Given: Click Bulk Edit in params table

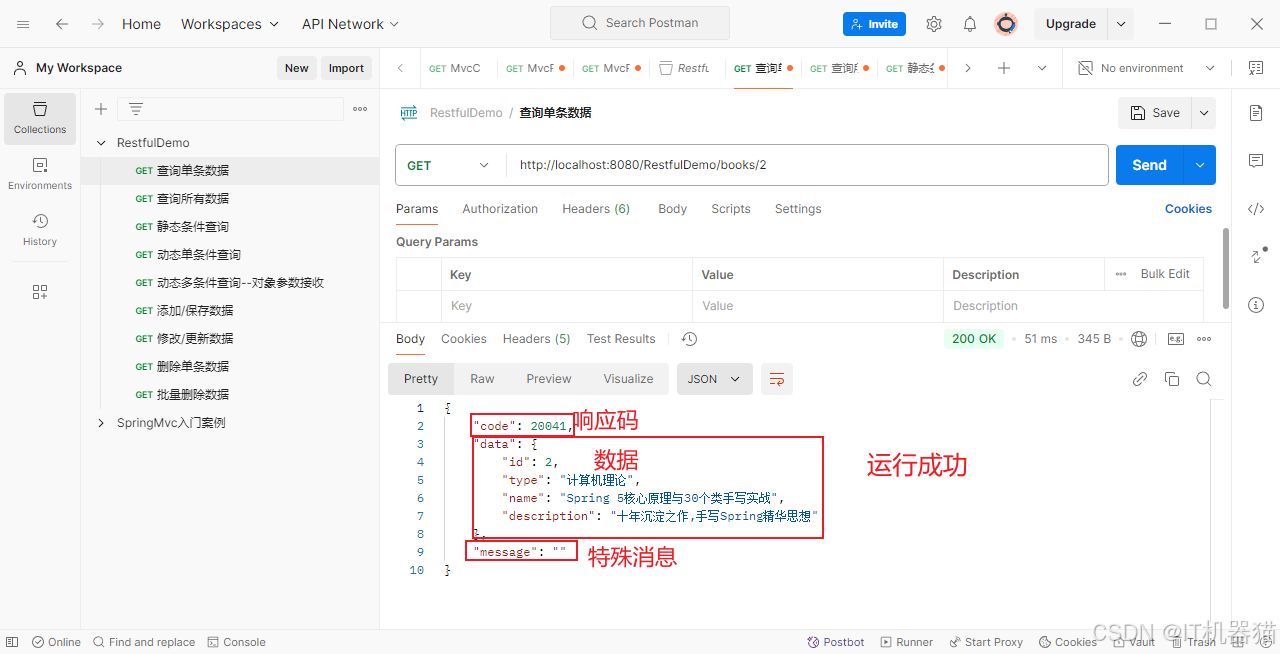Looking at the screenshot, I should click(1165, 274).
